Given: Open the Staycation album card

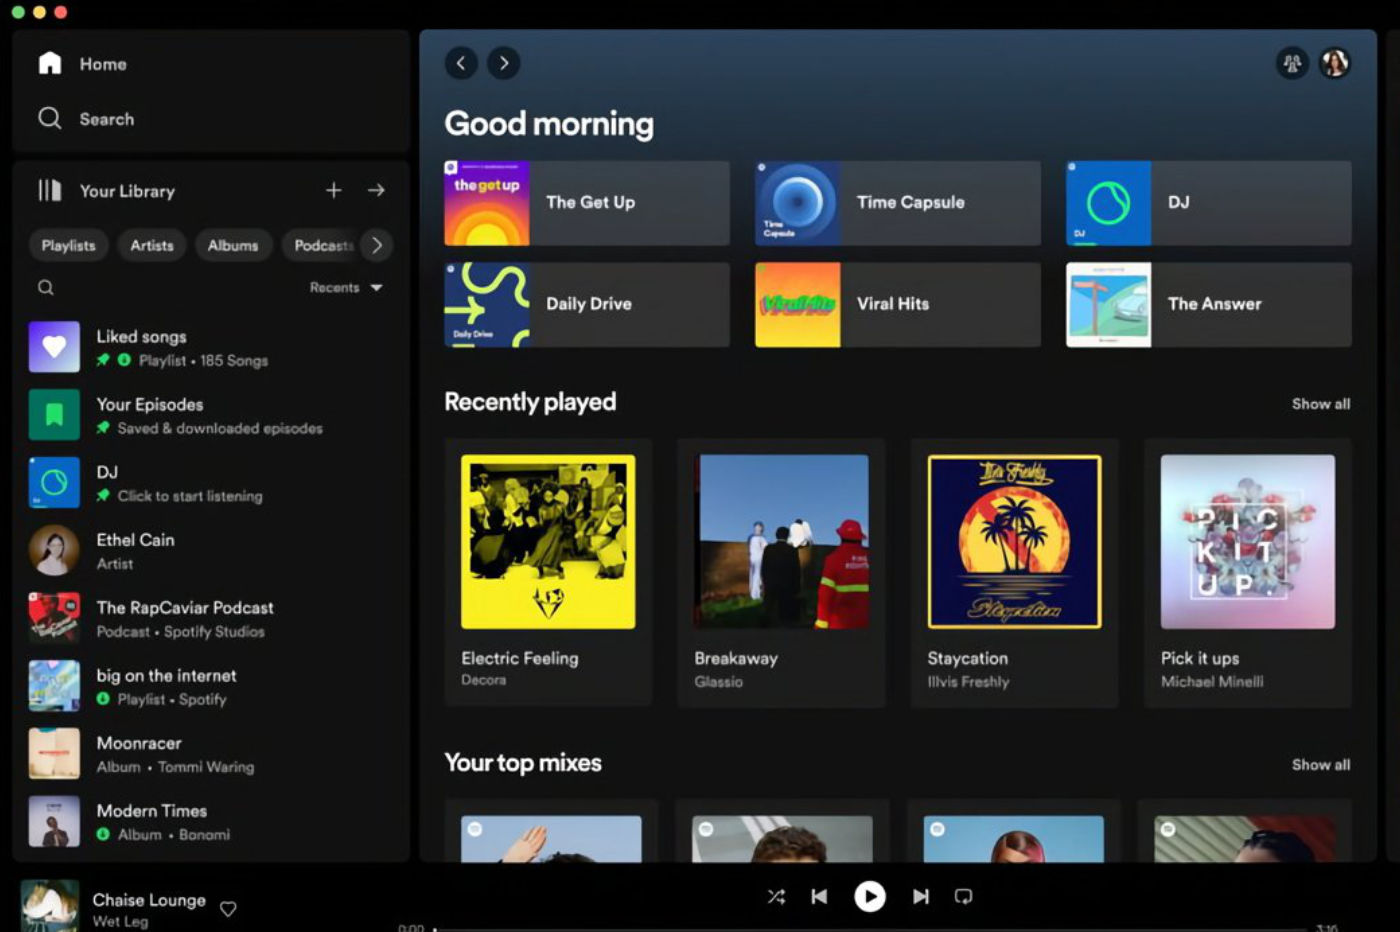Looking at the screenshot, I should tap(1014, 573).
